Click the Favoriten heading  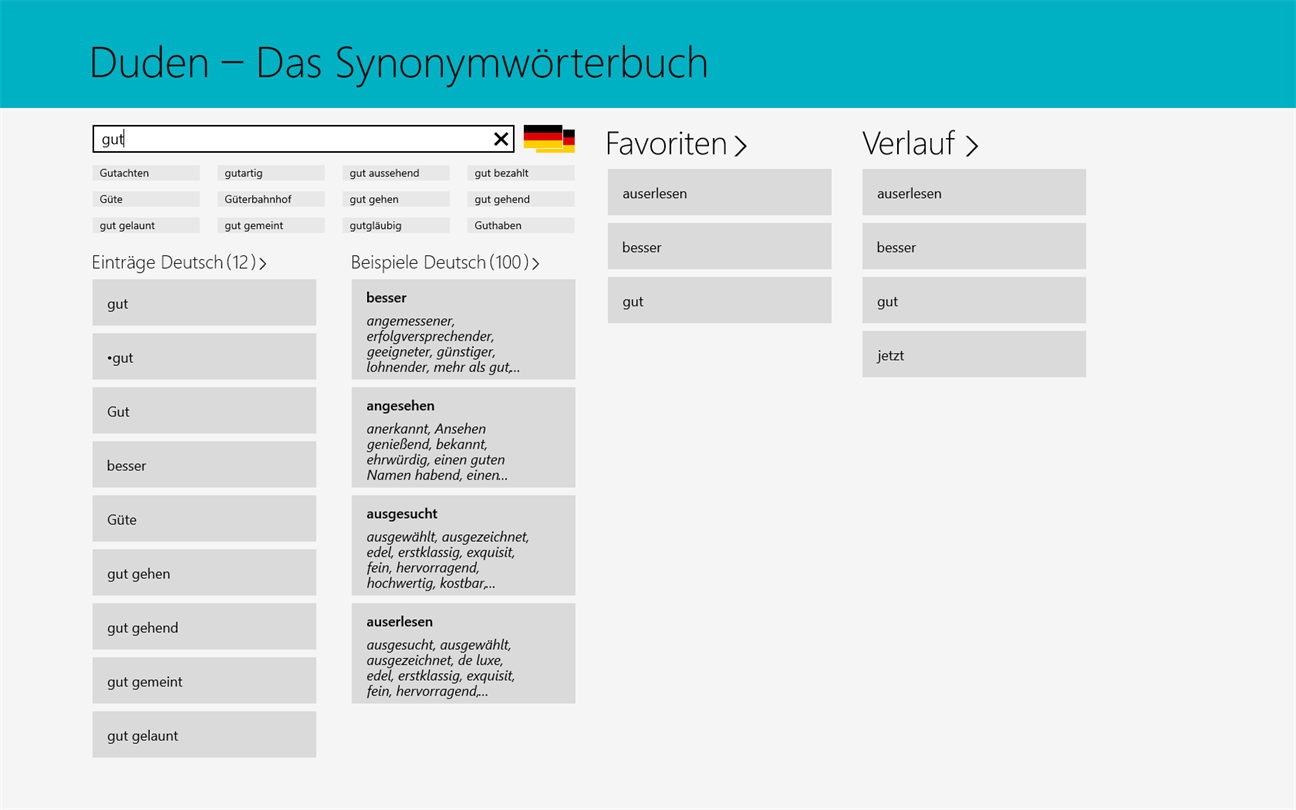tap(666, 144)
